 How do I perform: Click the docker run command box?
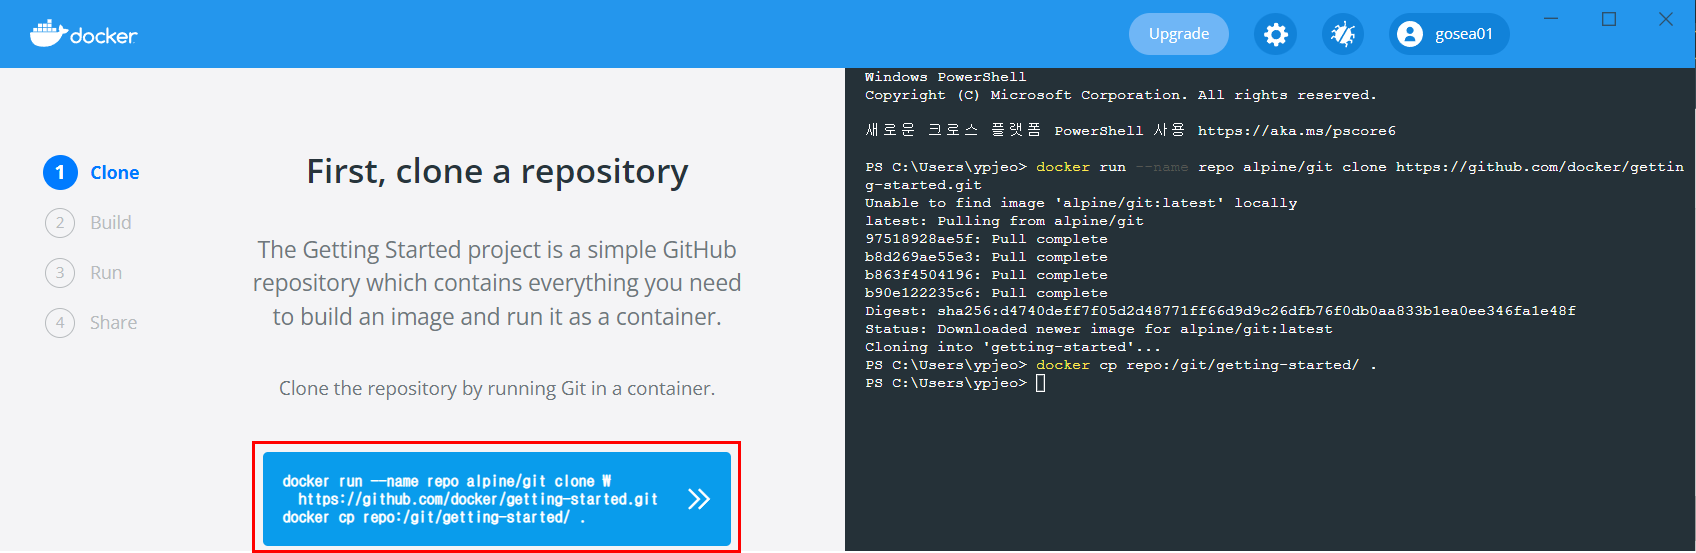497,499
